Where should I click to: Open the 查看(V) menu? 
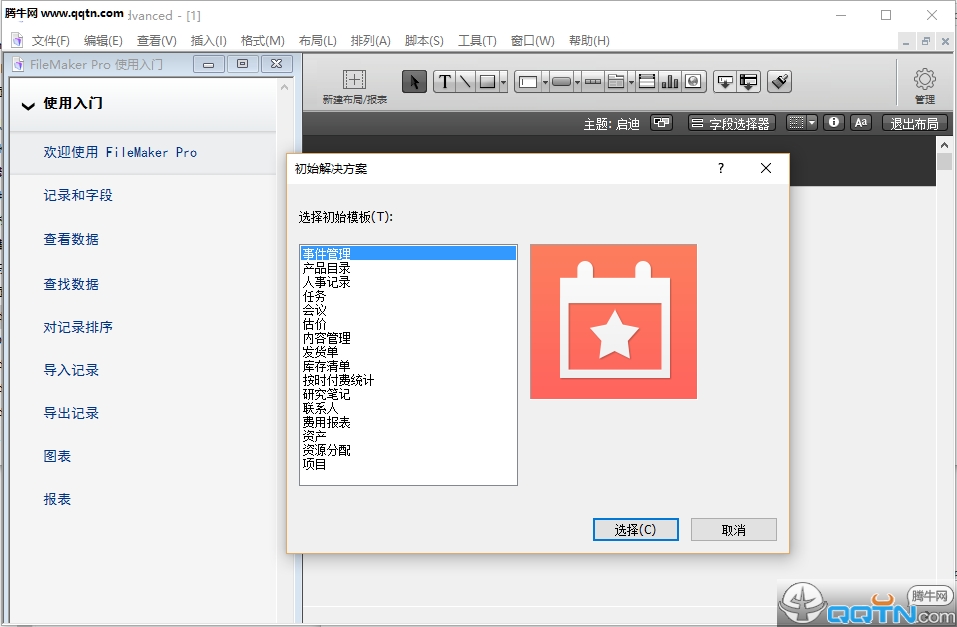click(x=156, y=40)
